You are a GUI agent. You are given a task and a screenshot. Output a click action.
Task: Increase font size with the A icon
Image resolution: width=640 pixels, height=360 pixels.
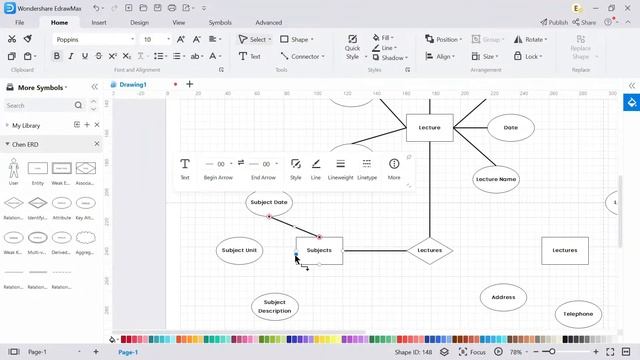point(181,39)
